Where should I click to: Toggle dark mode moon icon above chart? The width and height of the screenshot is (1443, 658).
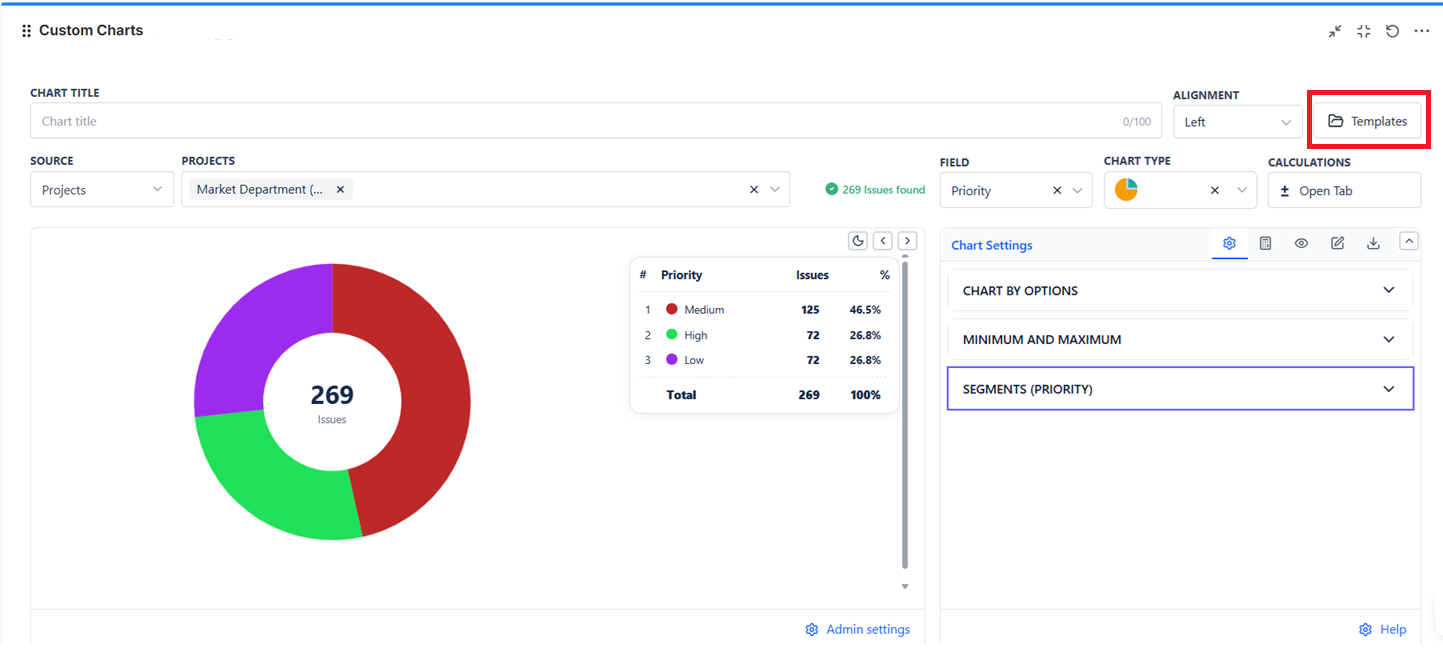pos(858,240)
